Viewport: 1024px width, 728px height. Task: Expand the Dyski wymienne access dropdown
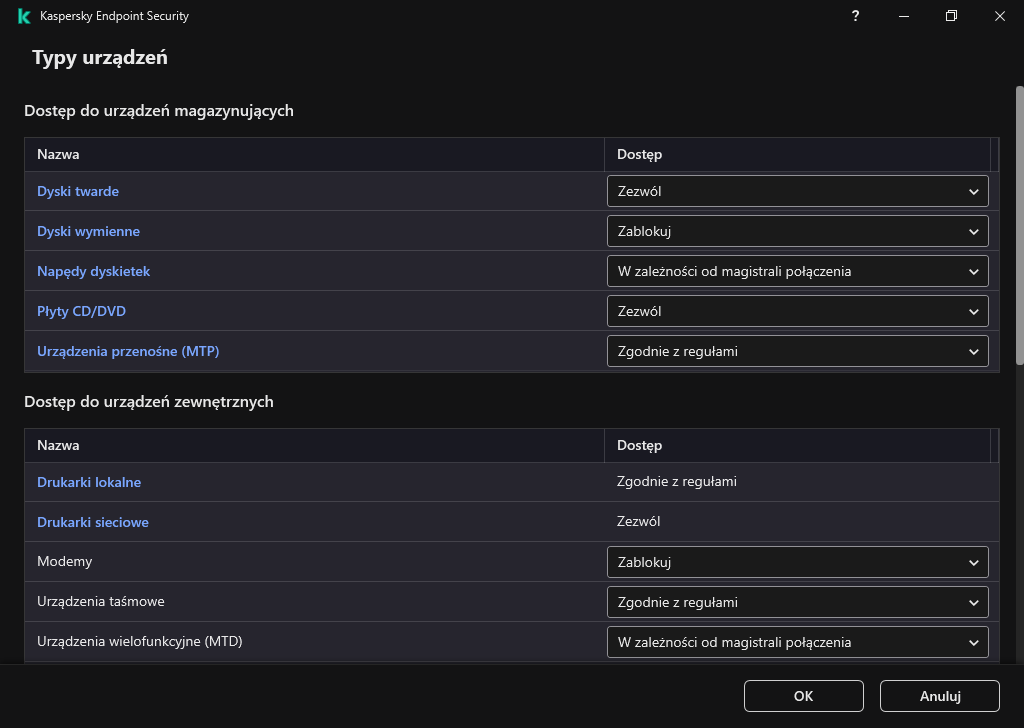(x=797, y=231)
